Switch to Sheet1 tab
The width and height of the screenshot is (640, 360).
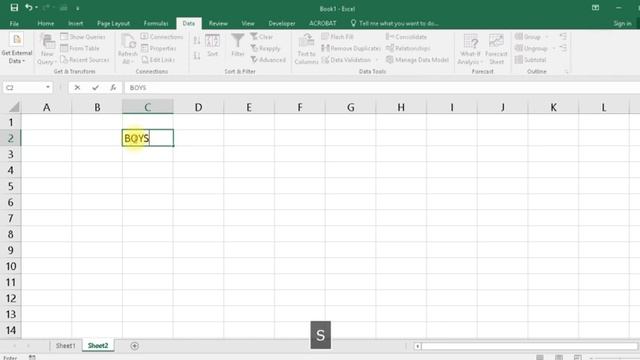[x=65, y=346]
